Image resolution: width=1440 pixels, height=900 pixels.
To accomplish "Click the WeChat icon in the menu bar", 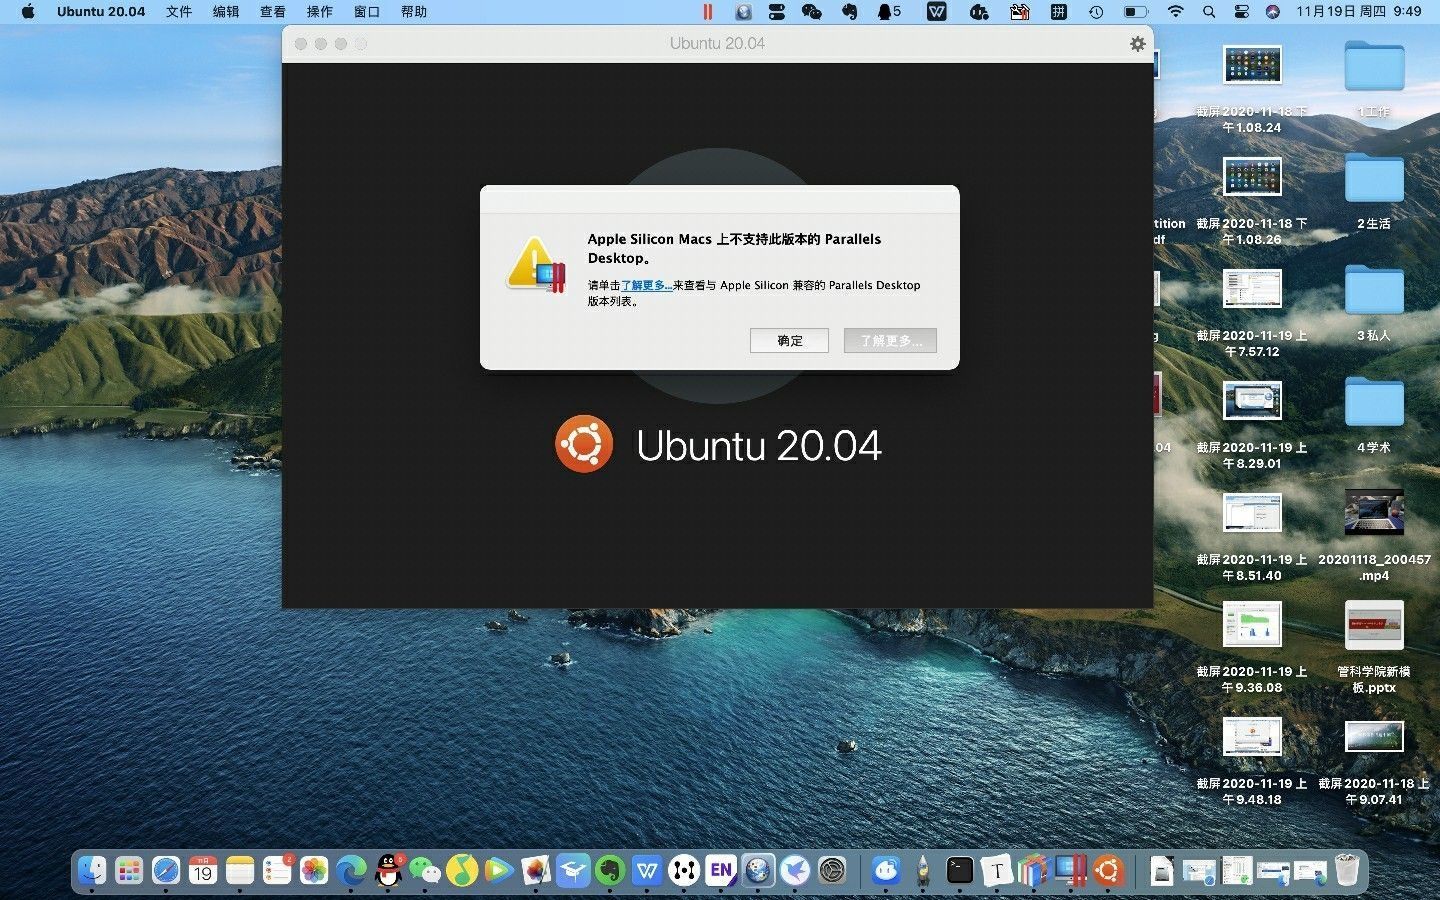I will click(x=812, y=12).
